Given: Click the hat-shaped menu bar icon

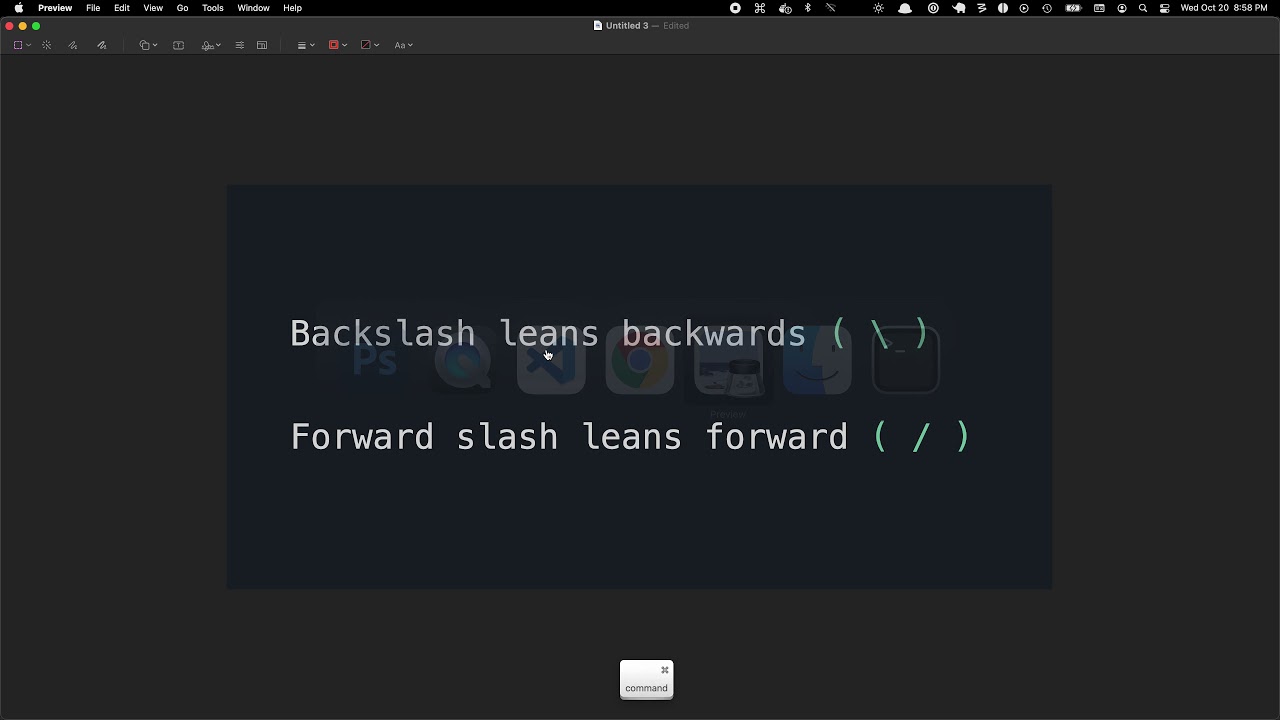Looking at the screenshot, I should [905, 8].
